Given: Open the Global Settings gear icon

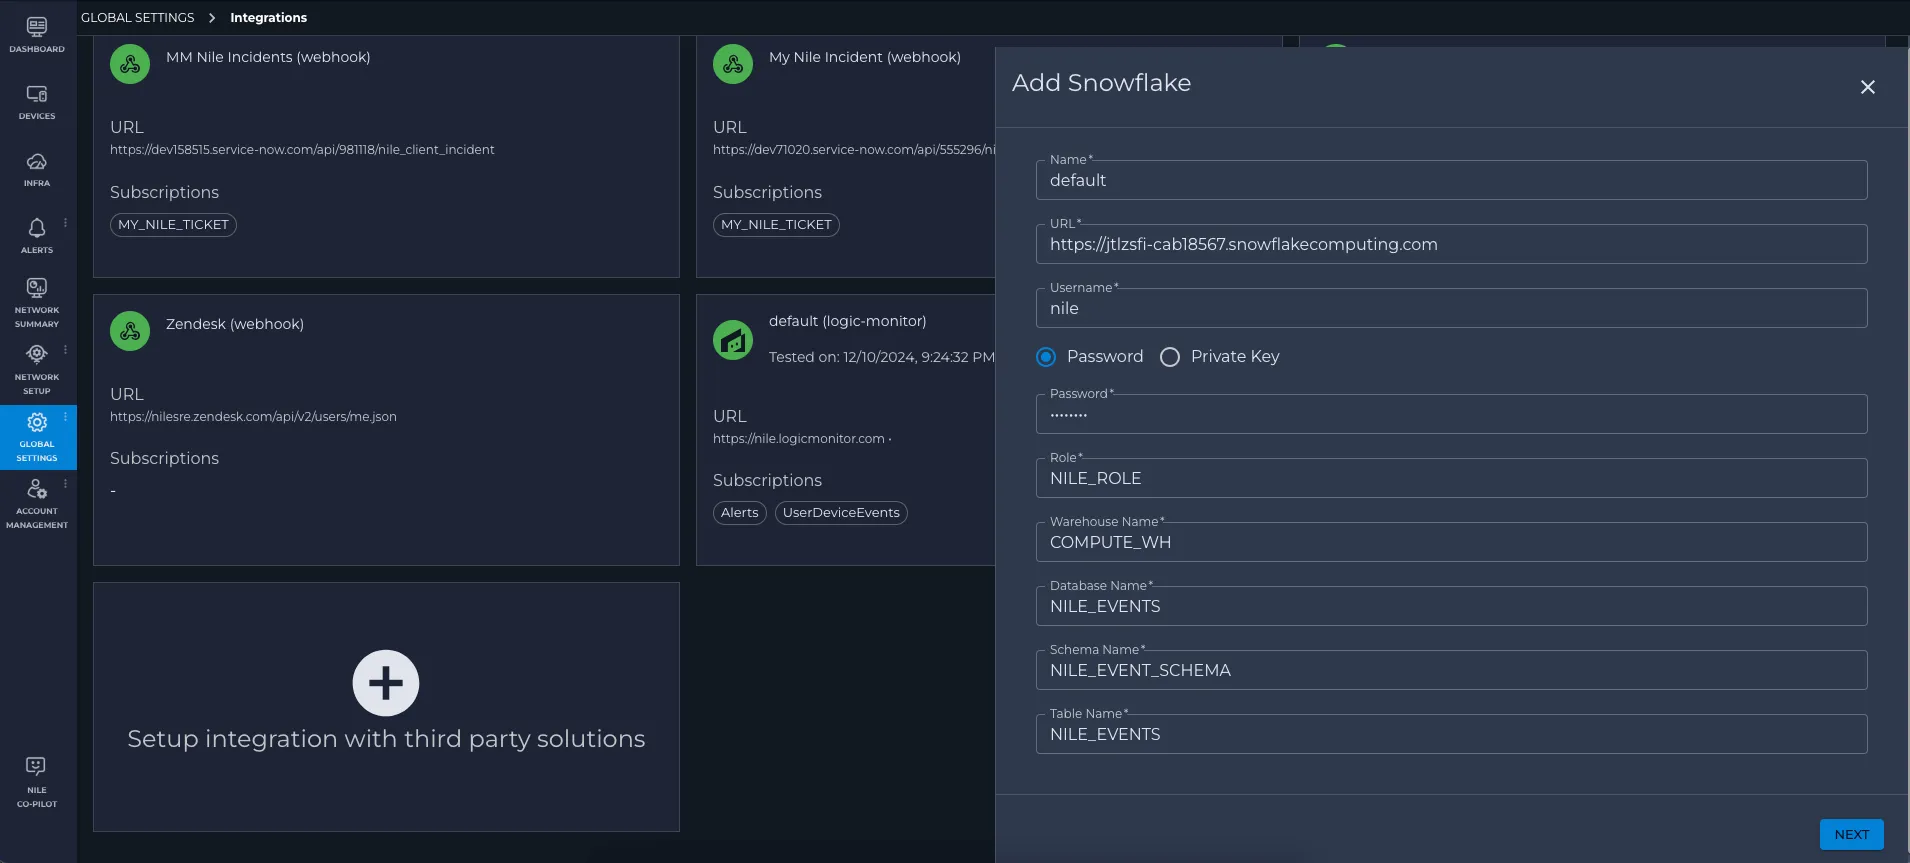Looking at the screenshot, I should (37, 422).
